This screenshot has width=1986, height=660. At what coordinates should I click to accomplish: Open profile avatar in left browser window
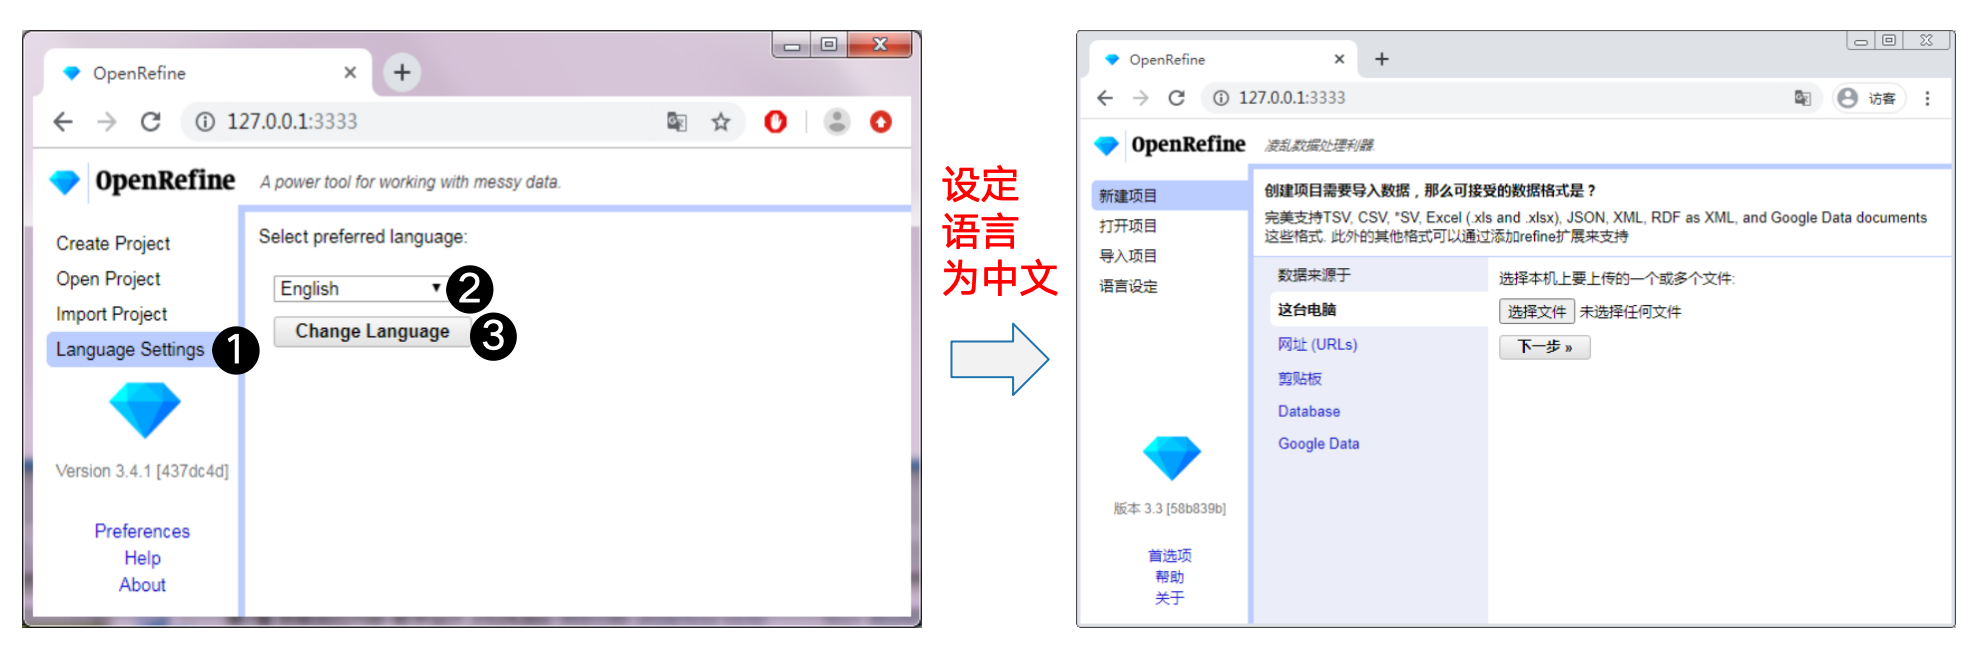point(837,122)
